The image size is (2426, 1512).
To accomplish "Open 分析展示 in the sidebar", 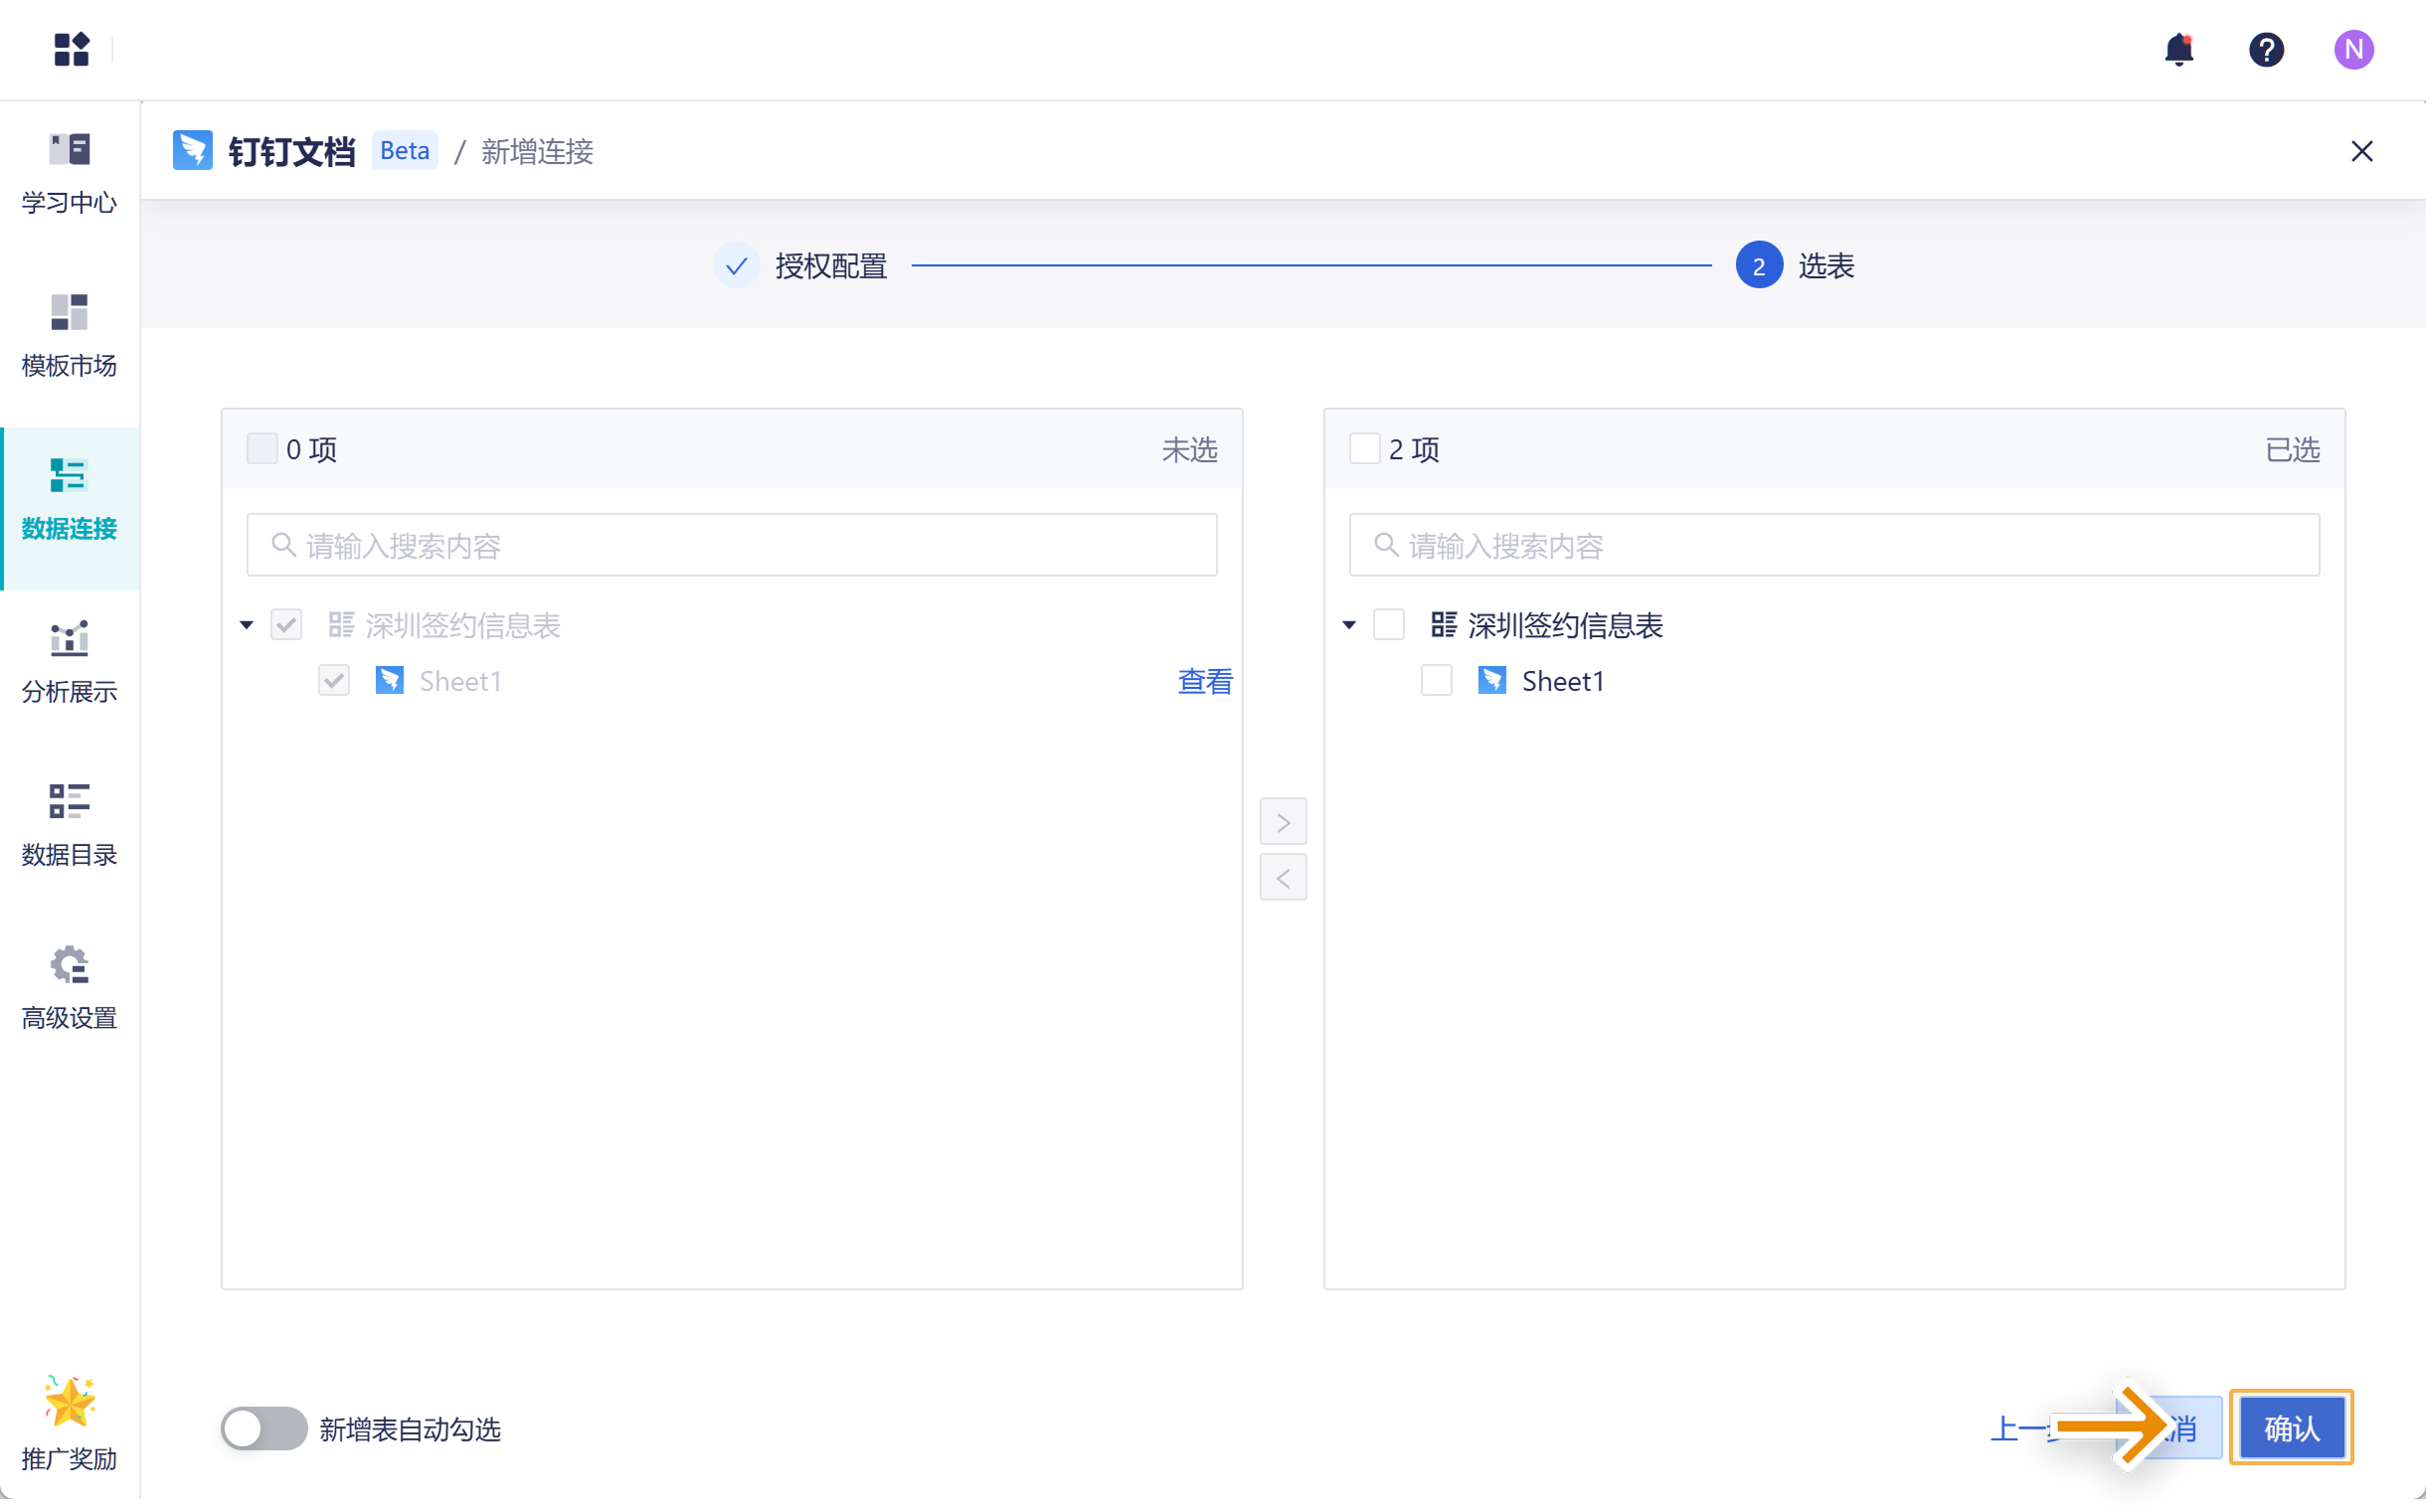I will (x=69, y=661).
